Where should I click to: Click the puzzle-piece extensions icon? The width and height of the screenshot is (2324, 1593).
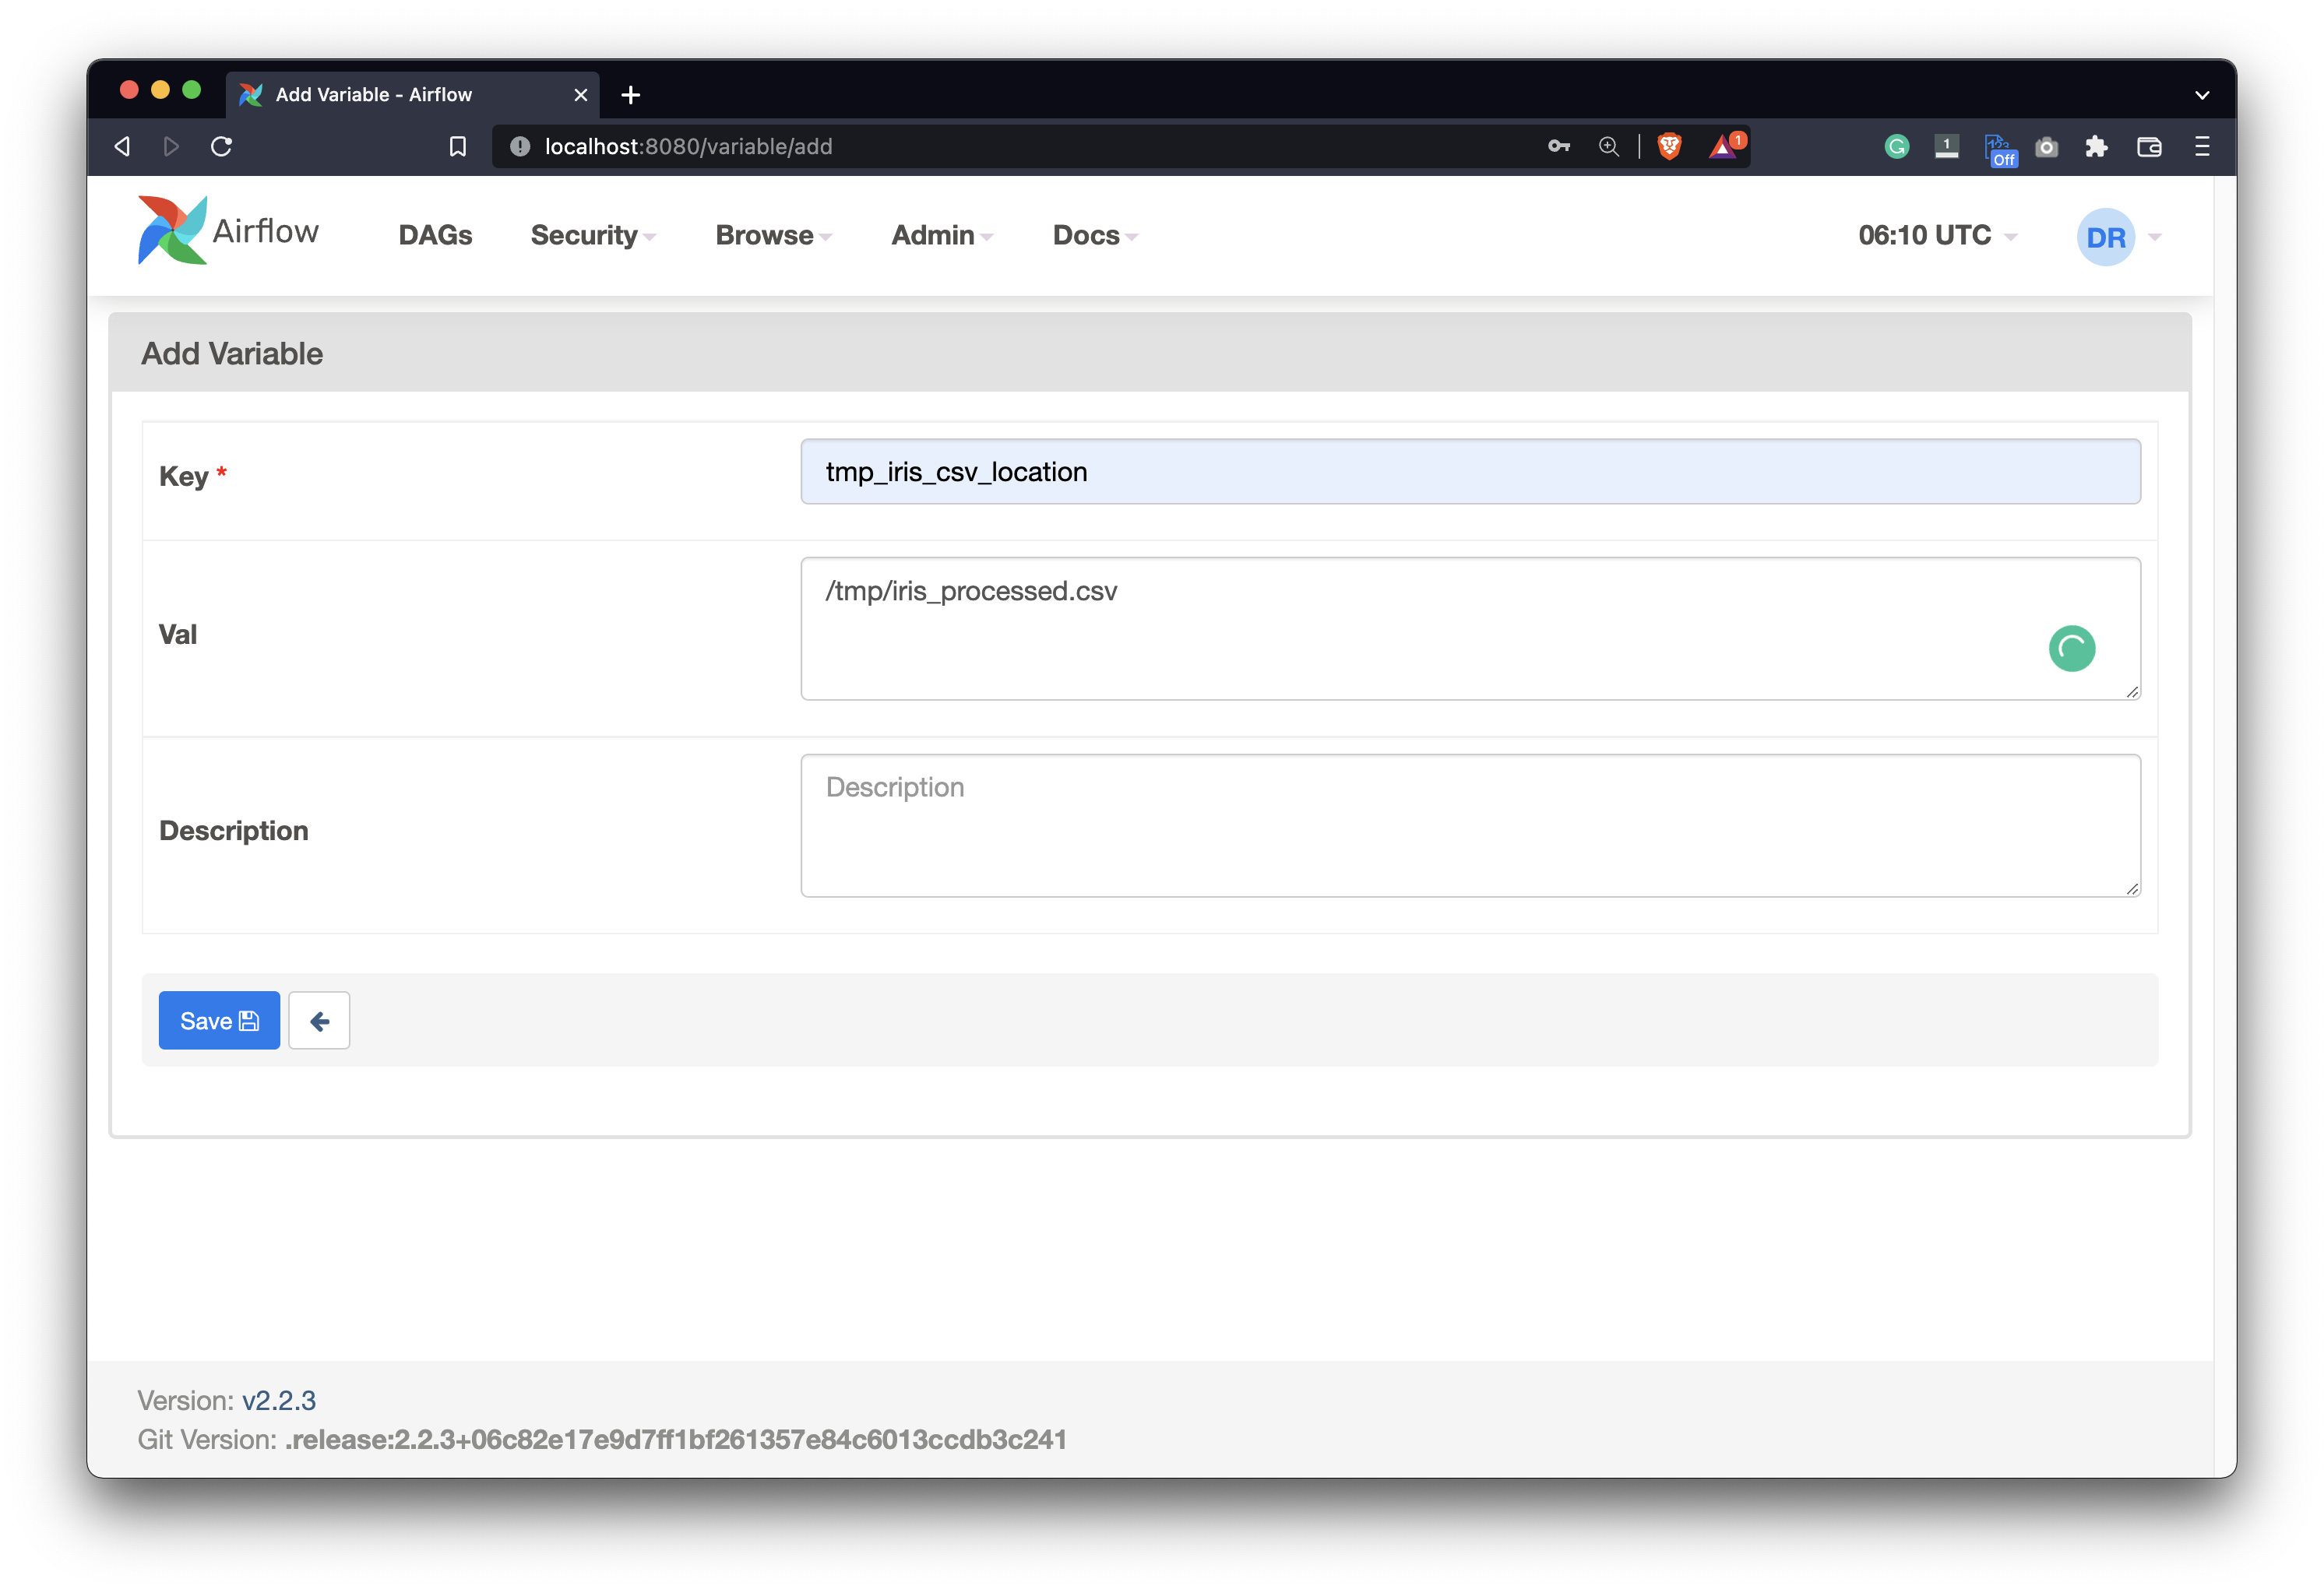coord(2097,146)
